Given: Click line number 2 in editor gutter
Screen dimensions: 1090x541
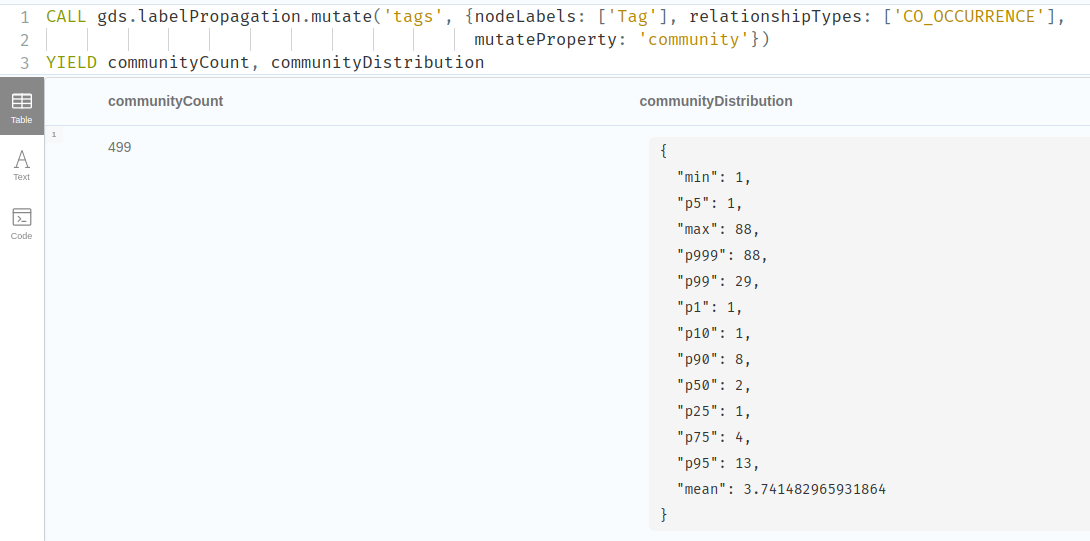Looking at the screenshot, I should click(x=24, y=39).
